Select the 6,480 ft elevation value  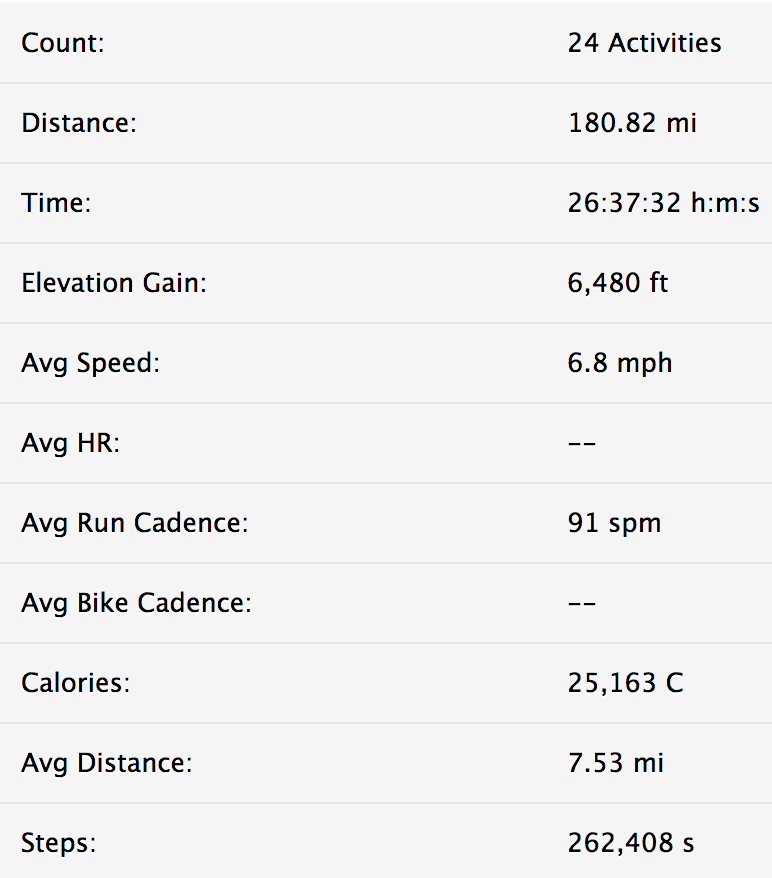coord(617,283)
